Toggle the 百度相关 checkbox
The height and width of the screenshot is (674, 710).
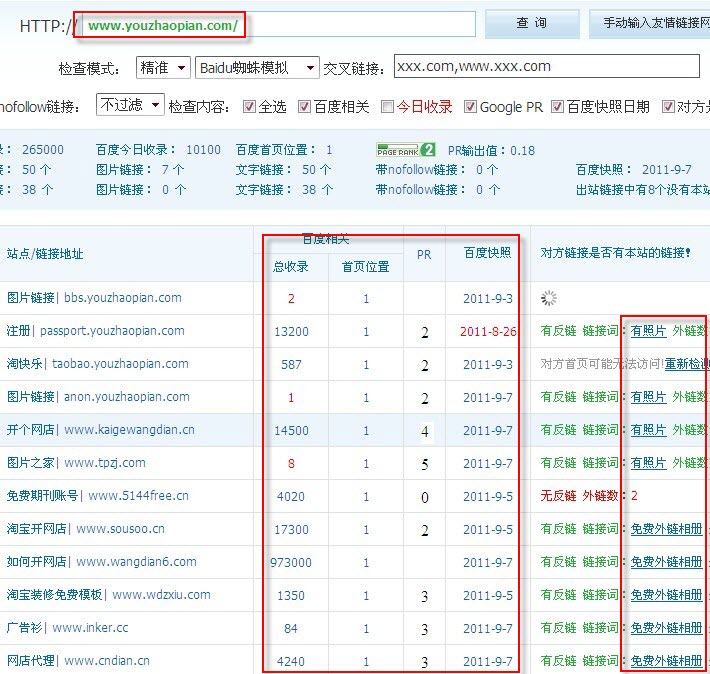(x=304, y=106)
